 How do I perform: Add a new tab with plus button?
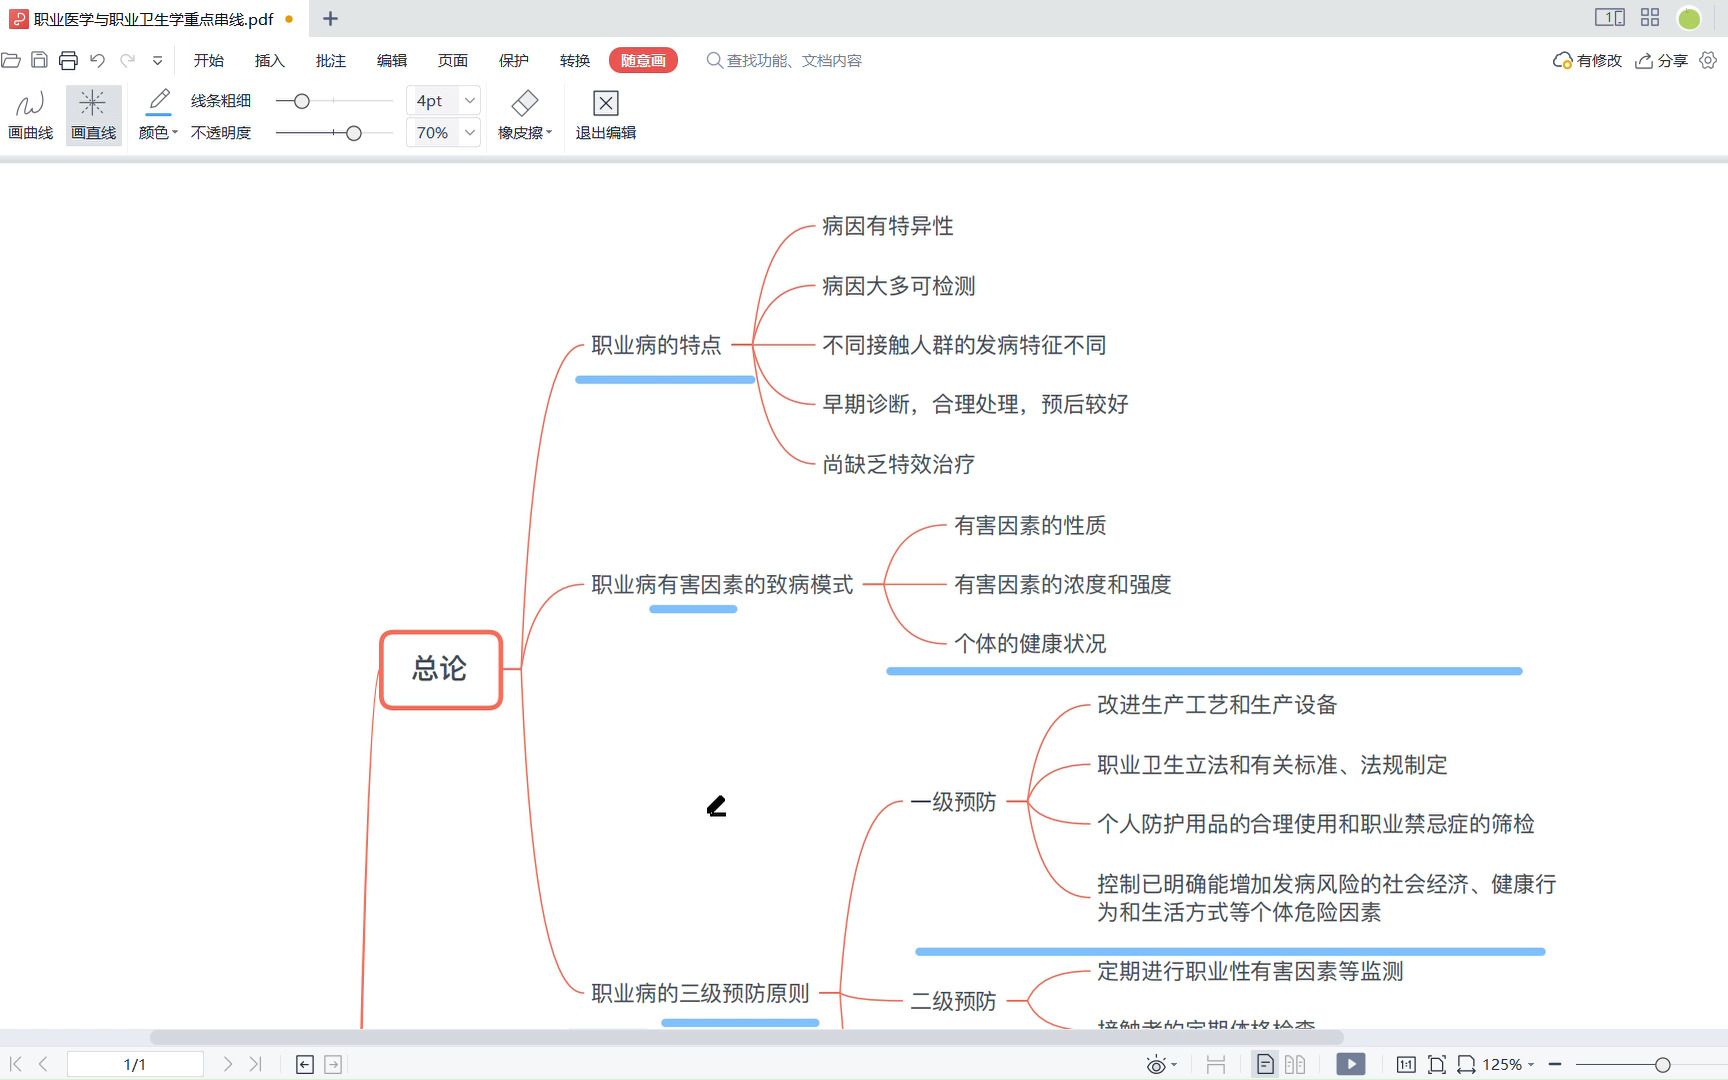click(330, 18)
